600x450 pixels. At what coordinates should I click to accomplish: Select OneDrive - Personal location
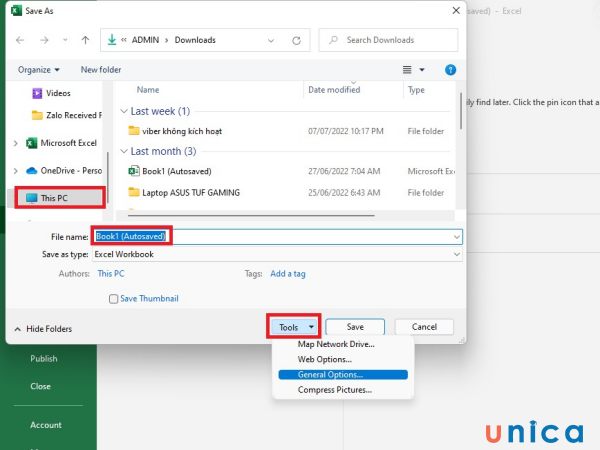click(x=64, y=171)
